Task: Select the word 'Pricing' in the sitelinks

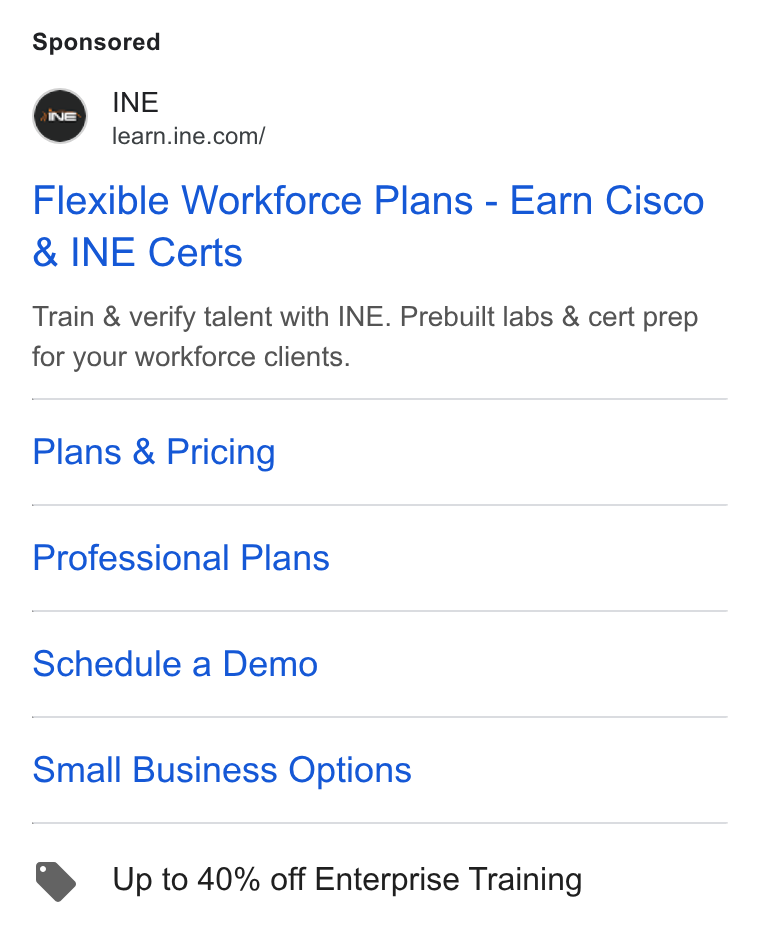Action: (221, 453)
